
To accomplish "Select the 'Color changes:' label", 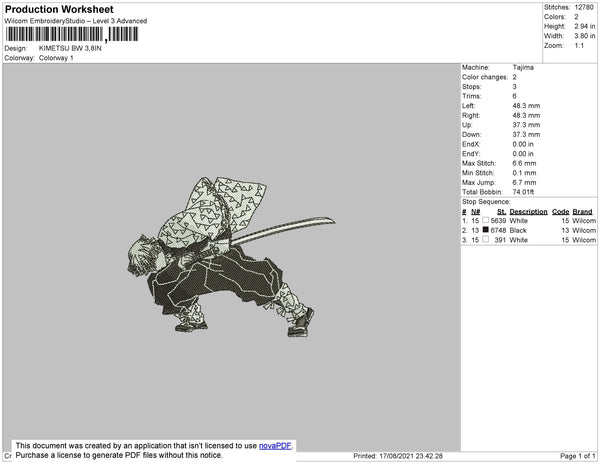I will coord(485,77).
